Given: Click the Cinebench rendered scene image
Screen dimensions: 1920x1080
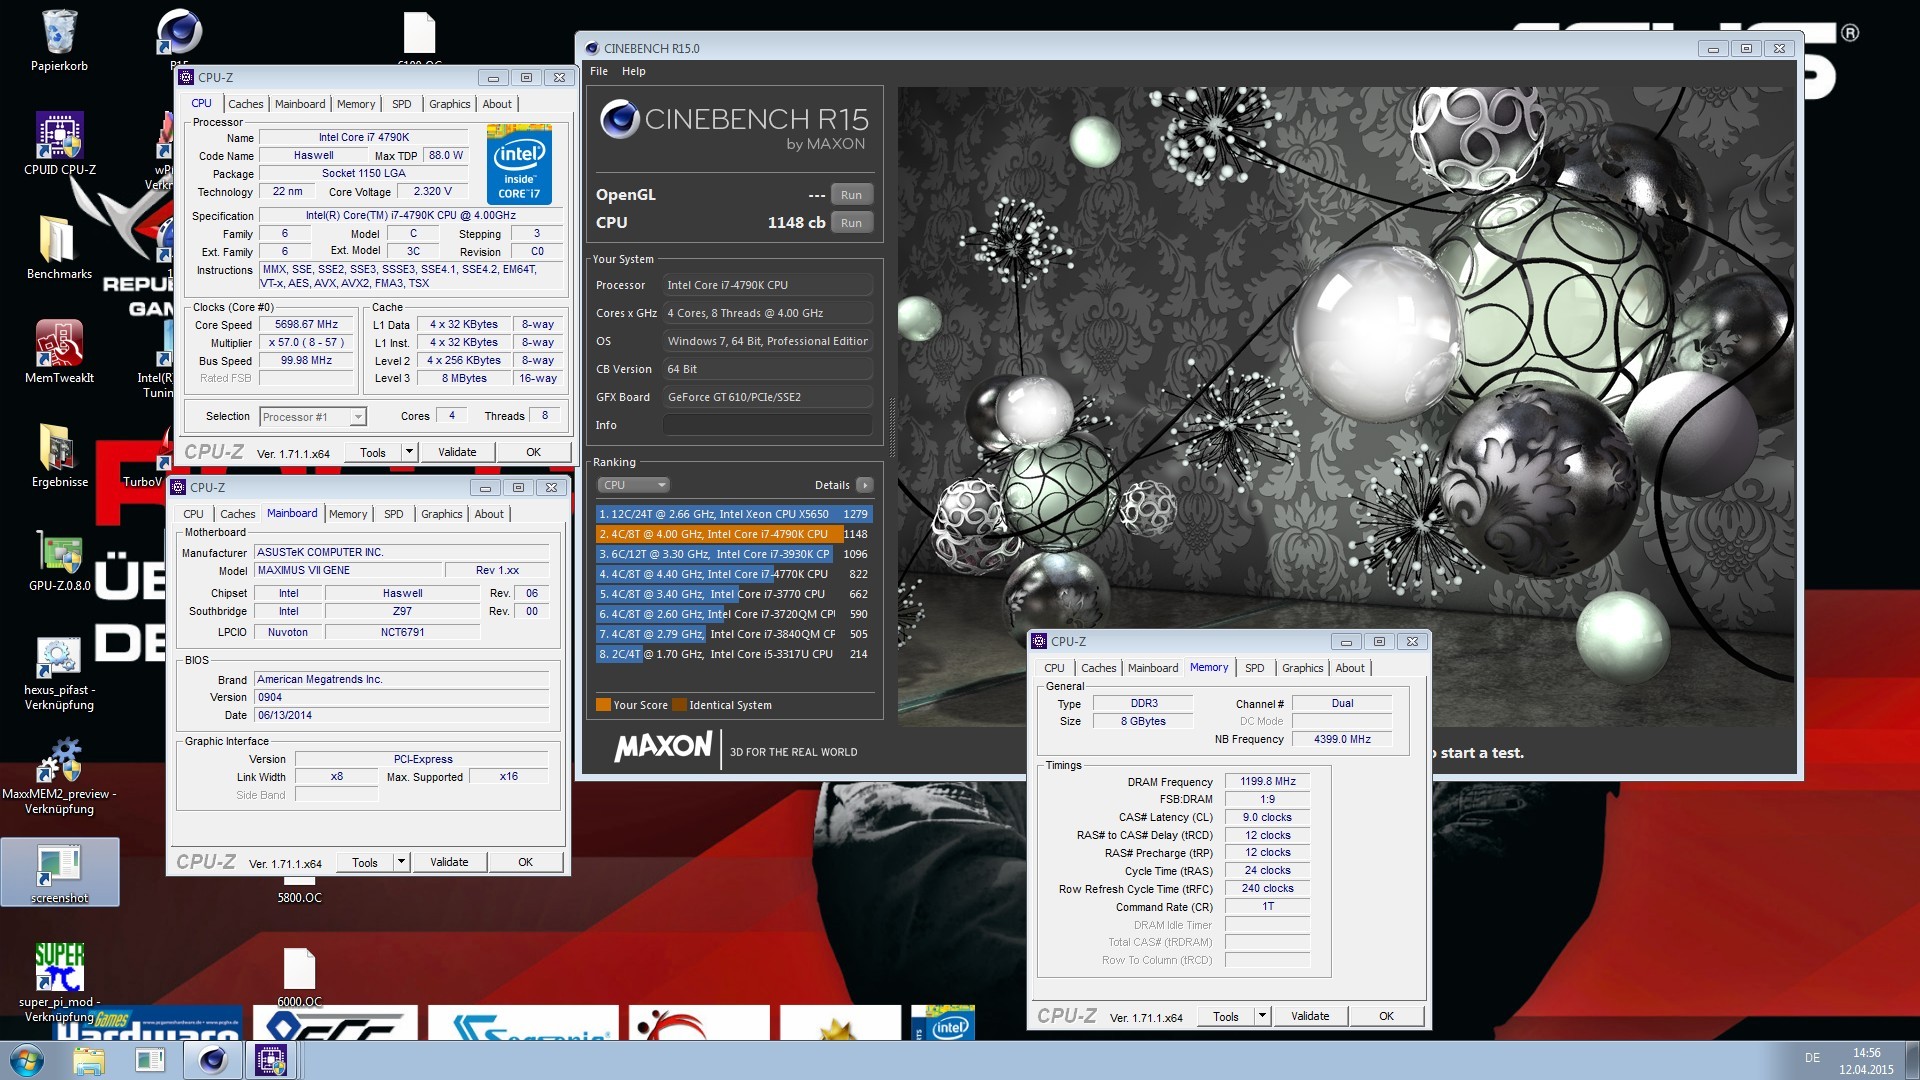Looking at the screenshot, I should click(x=1345, y=405).
